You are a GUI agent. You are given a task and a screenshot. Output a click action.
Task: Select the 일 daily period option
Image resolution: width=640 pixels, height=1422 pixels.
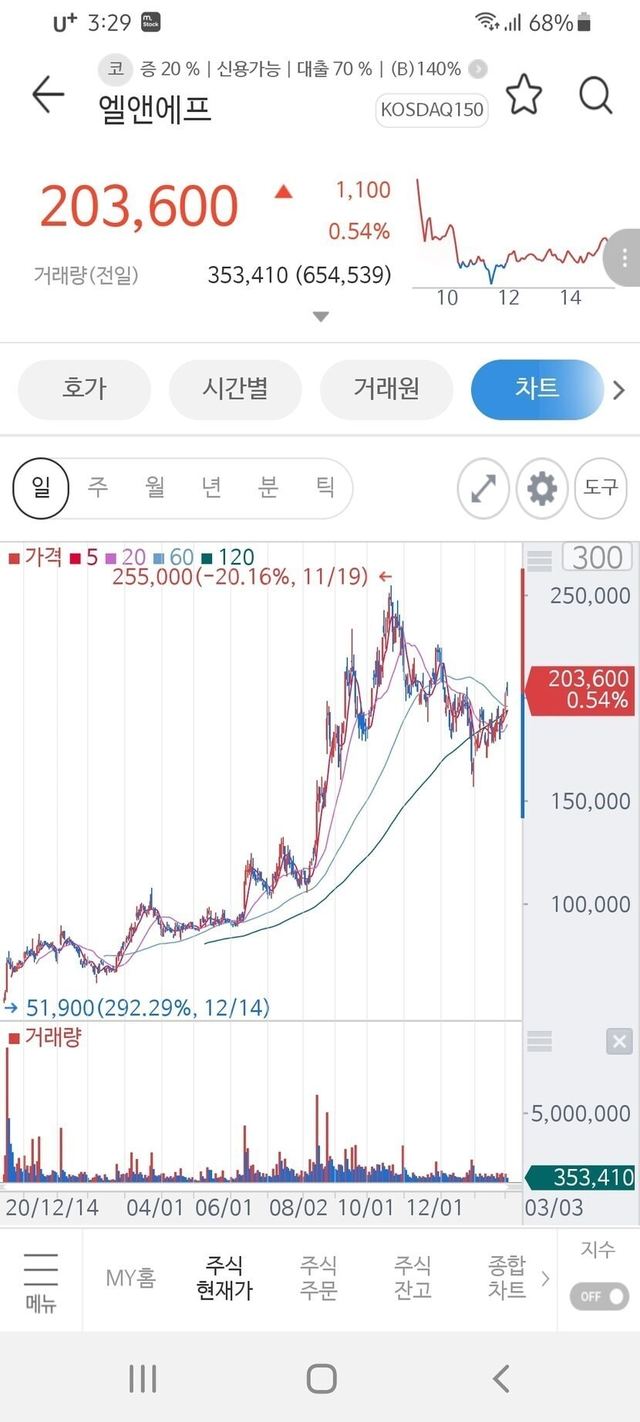pyautogui.click(x=41, y=488)
